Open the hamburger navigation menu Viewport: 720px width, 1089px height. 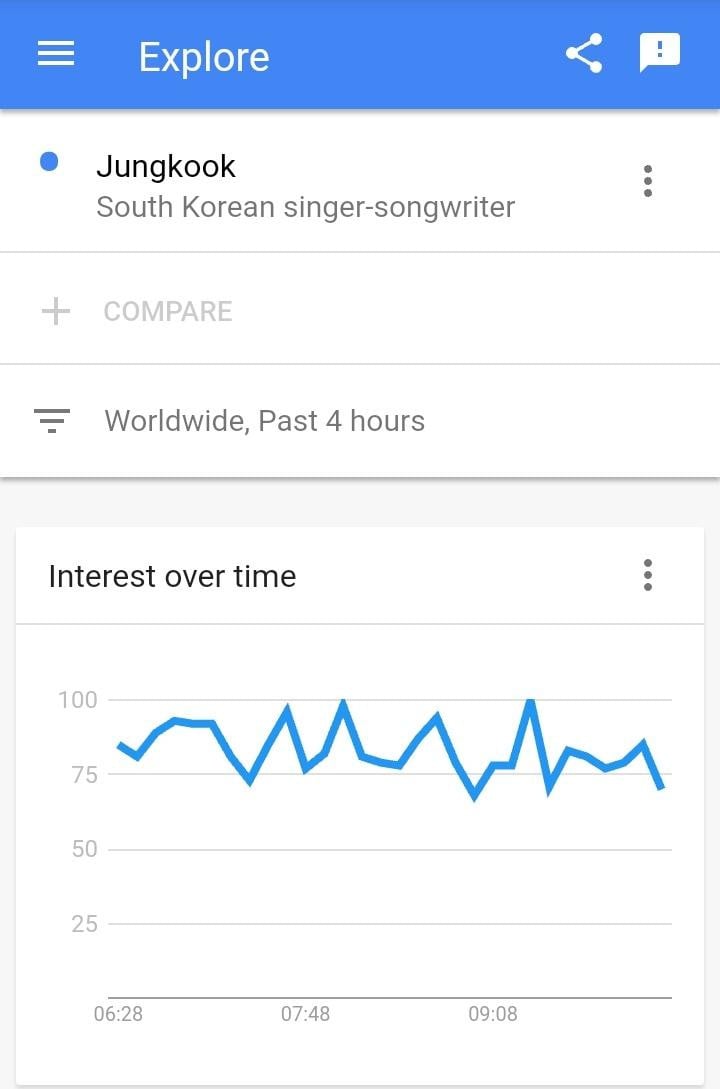point(56,53)
